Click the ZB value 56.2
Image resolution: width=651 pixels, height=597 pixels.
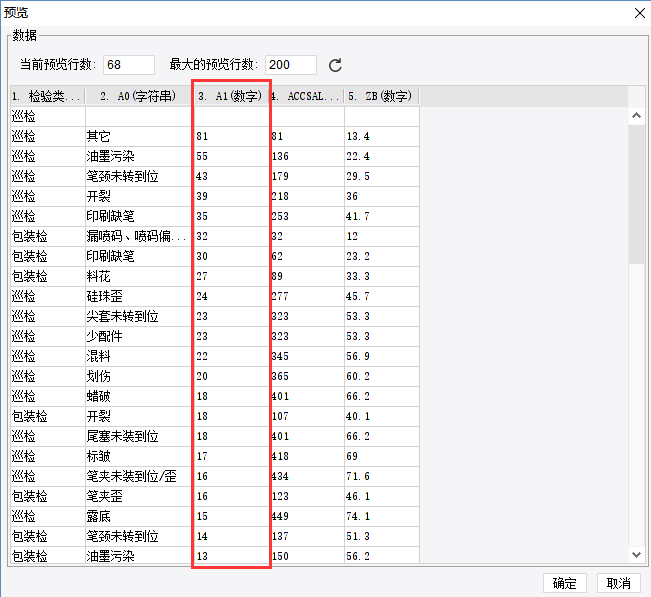(382, 556)
